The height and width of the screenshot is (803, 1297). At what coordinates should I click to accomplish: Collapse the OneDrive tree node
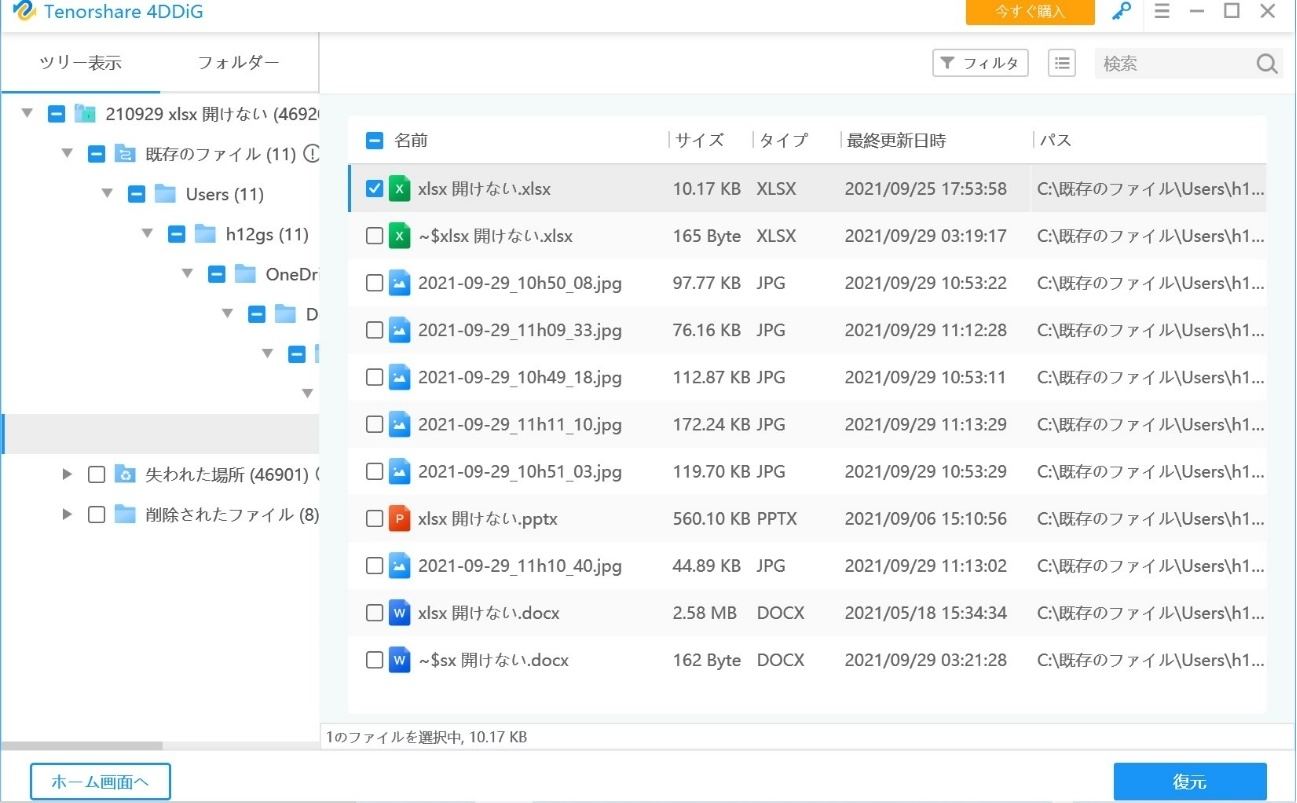pos(187,273)
